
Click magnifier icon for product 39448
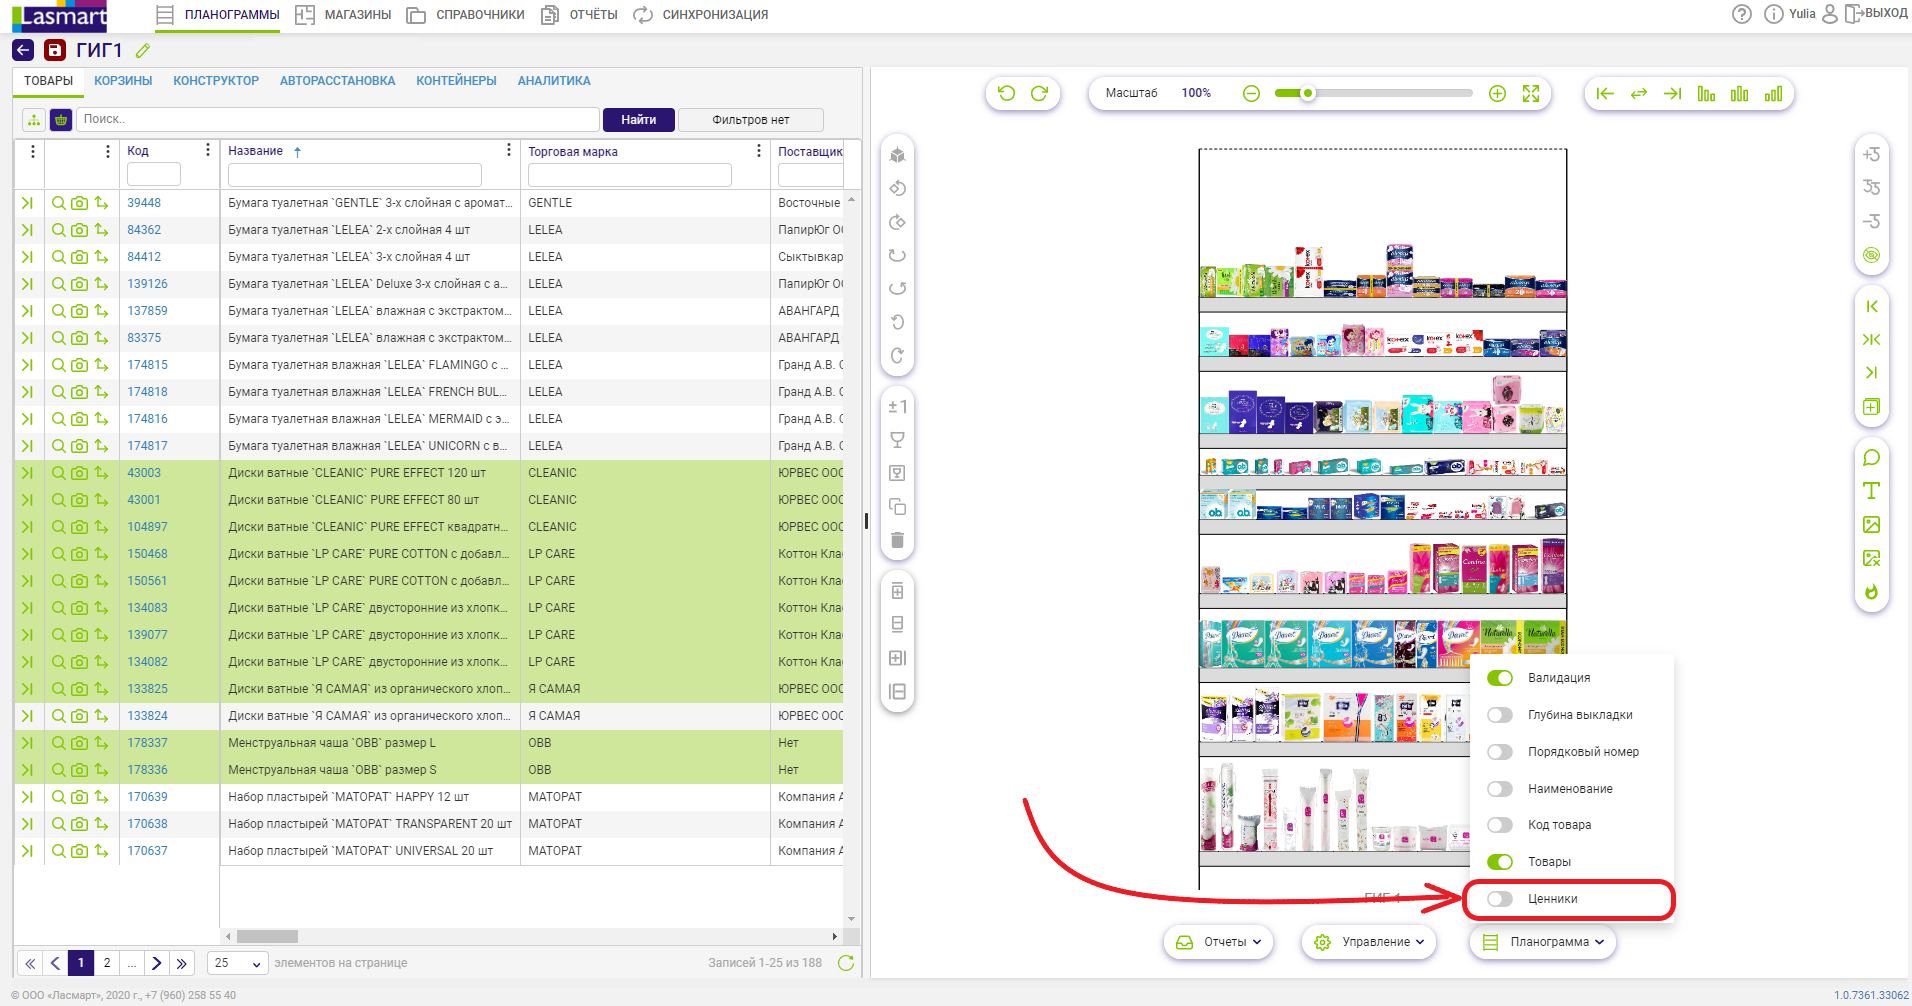pyautogui.click(x=59, y=203)
